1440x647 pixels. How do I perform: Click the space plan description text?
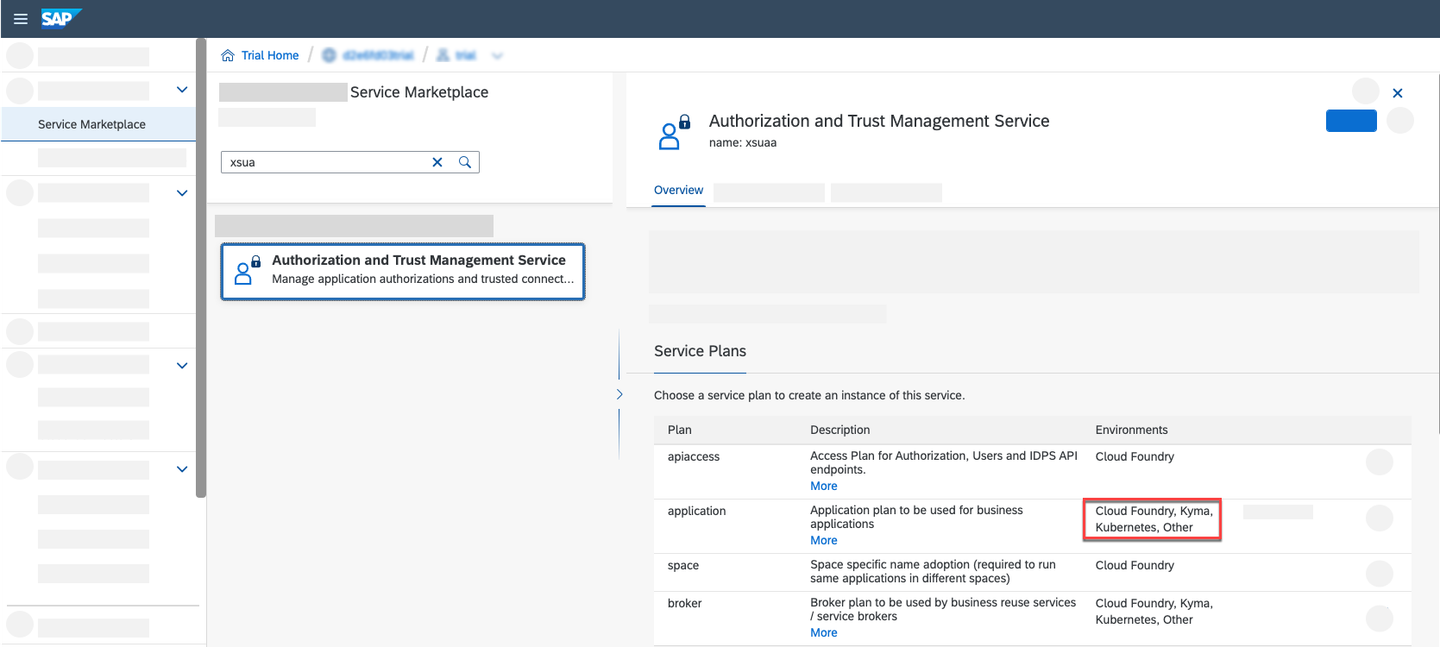click(933, 572)
